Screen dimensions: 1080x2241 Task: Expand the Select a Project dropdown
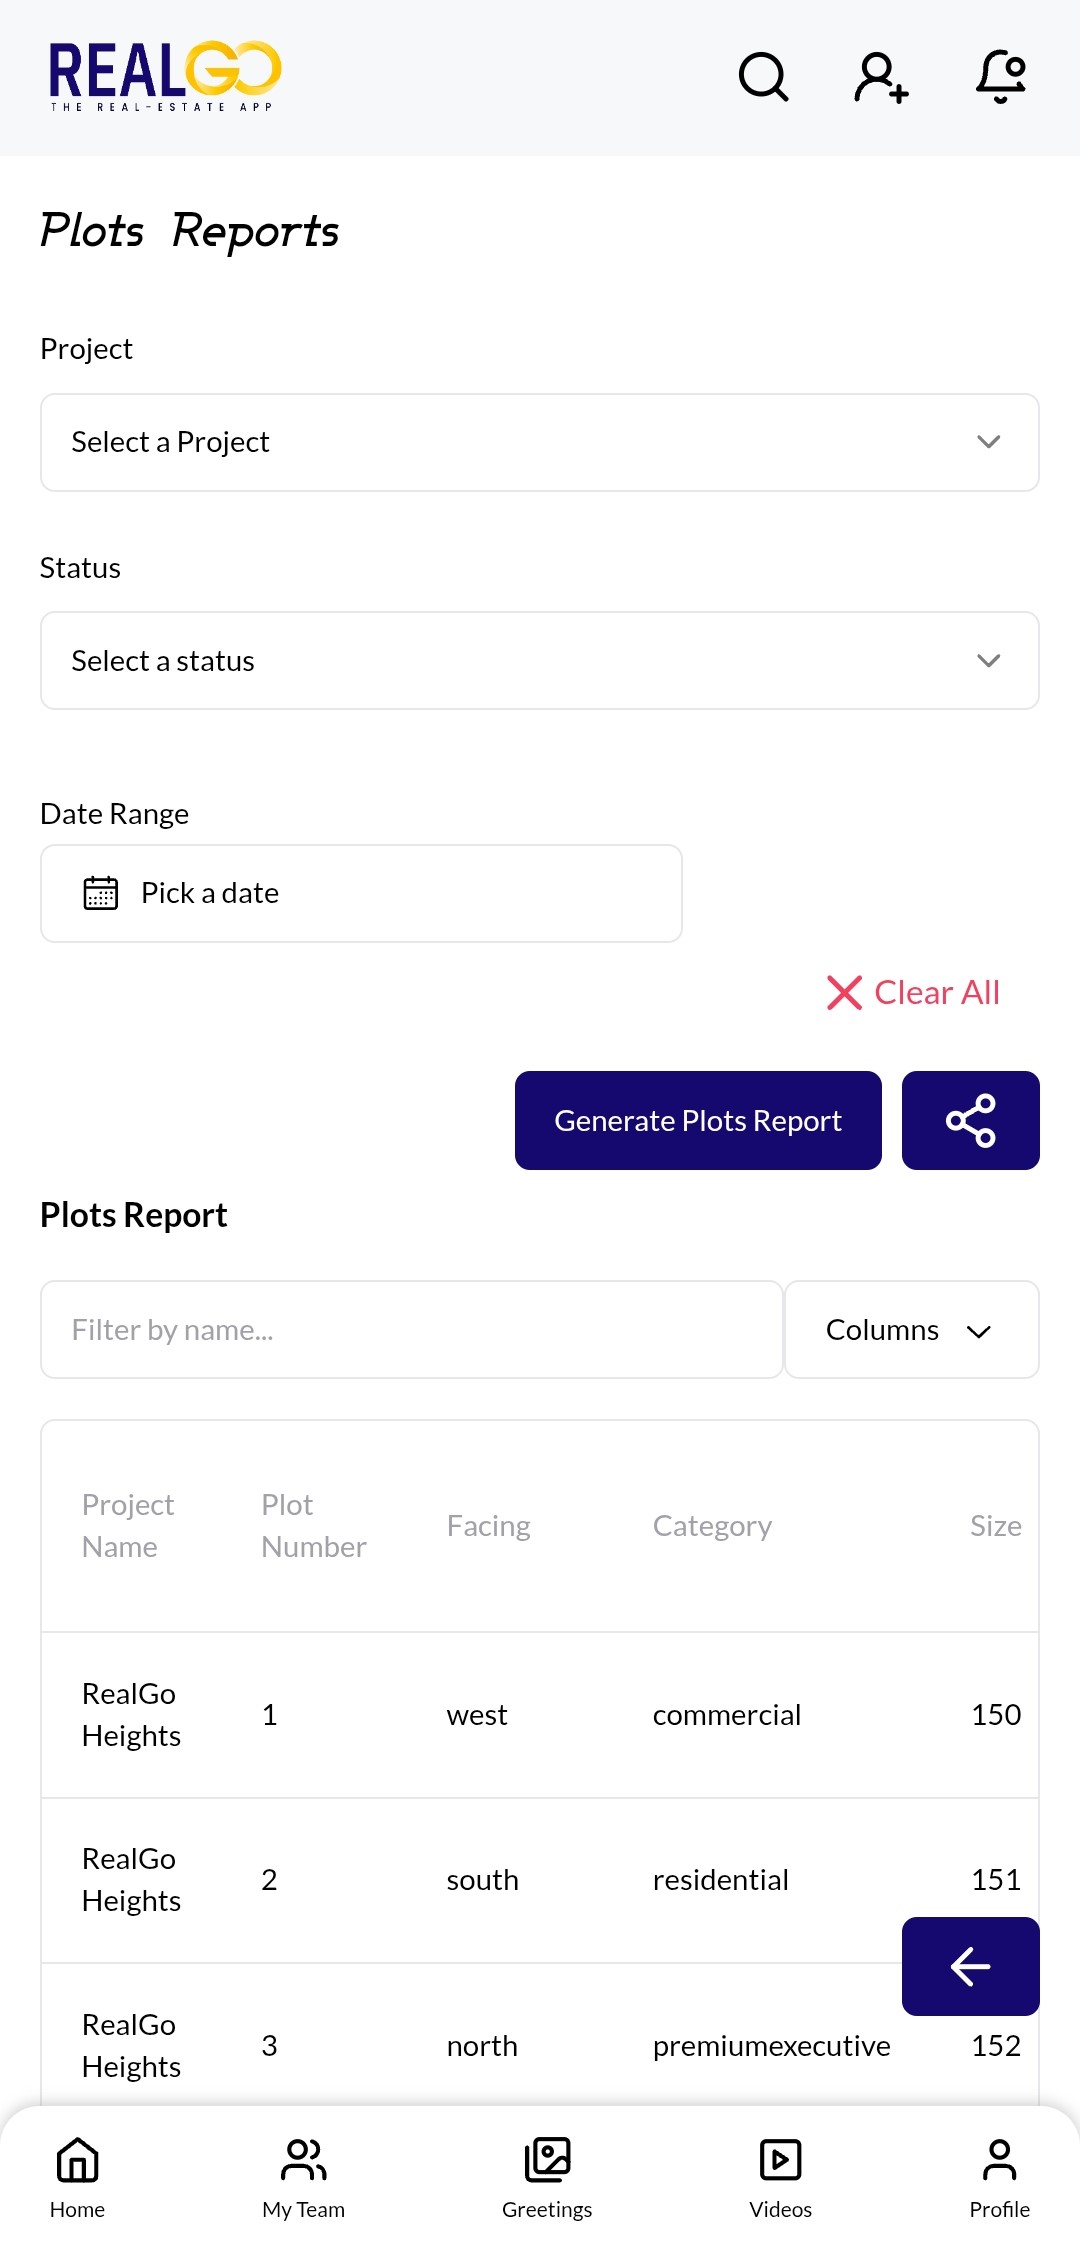tap(540, 442)
